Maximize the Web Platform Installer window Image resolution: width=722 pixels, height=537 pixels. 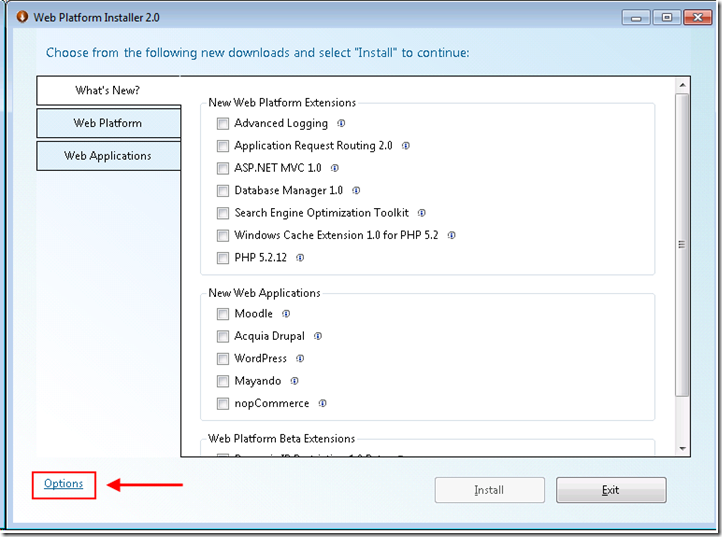point(666,18)
